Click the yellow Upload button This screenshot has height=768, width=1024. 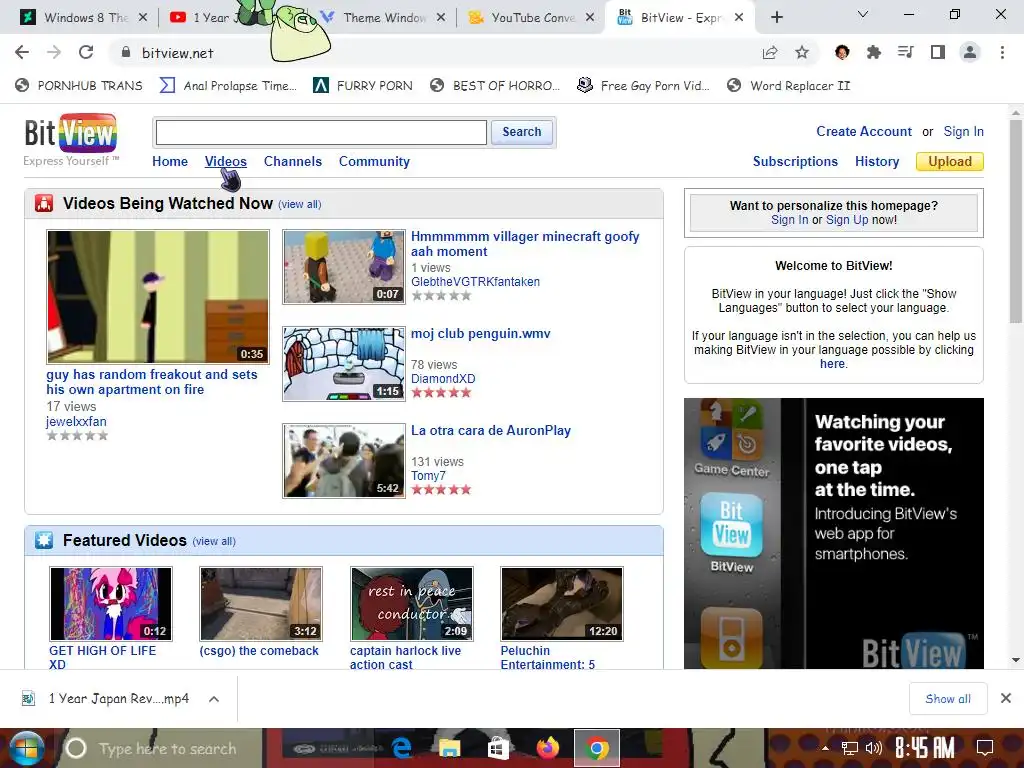coord(950,161)
